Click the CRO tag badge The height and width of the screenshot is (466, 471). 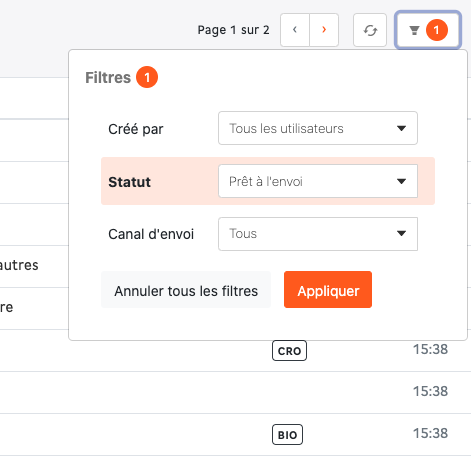click(x=289, y=351)
